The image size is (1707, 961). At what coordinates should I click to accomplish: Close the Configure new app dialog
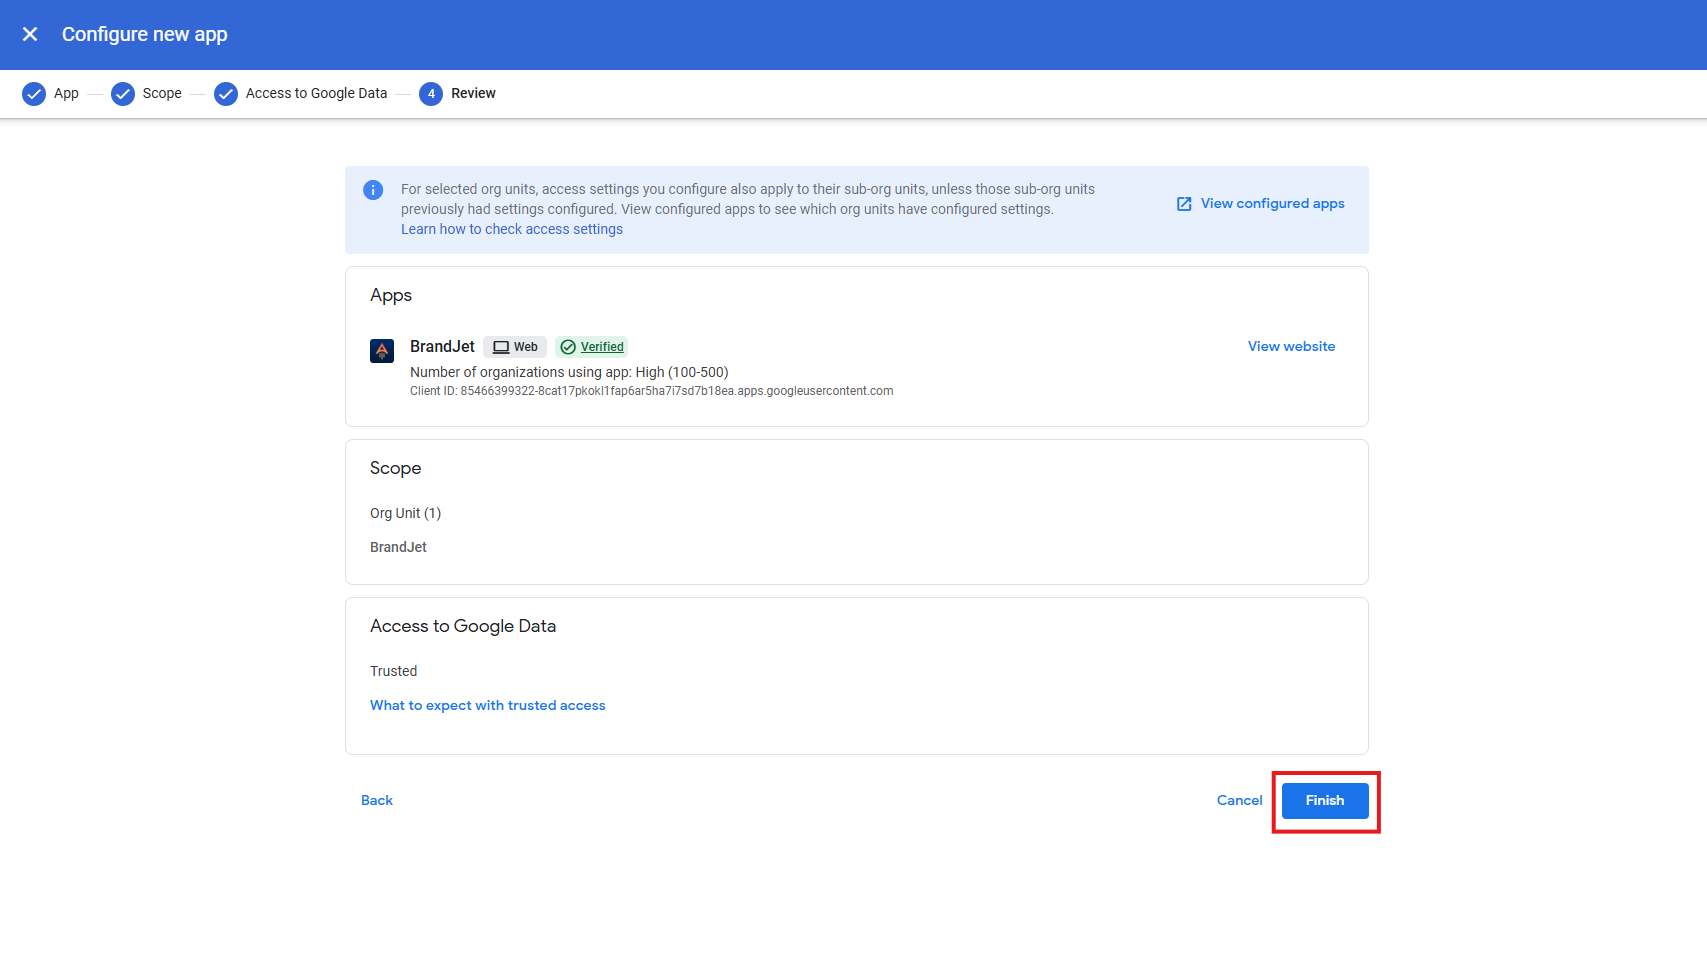(30, 34)
